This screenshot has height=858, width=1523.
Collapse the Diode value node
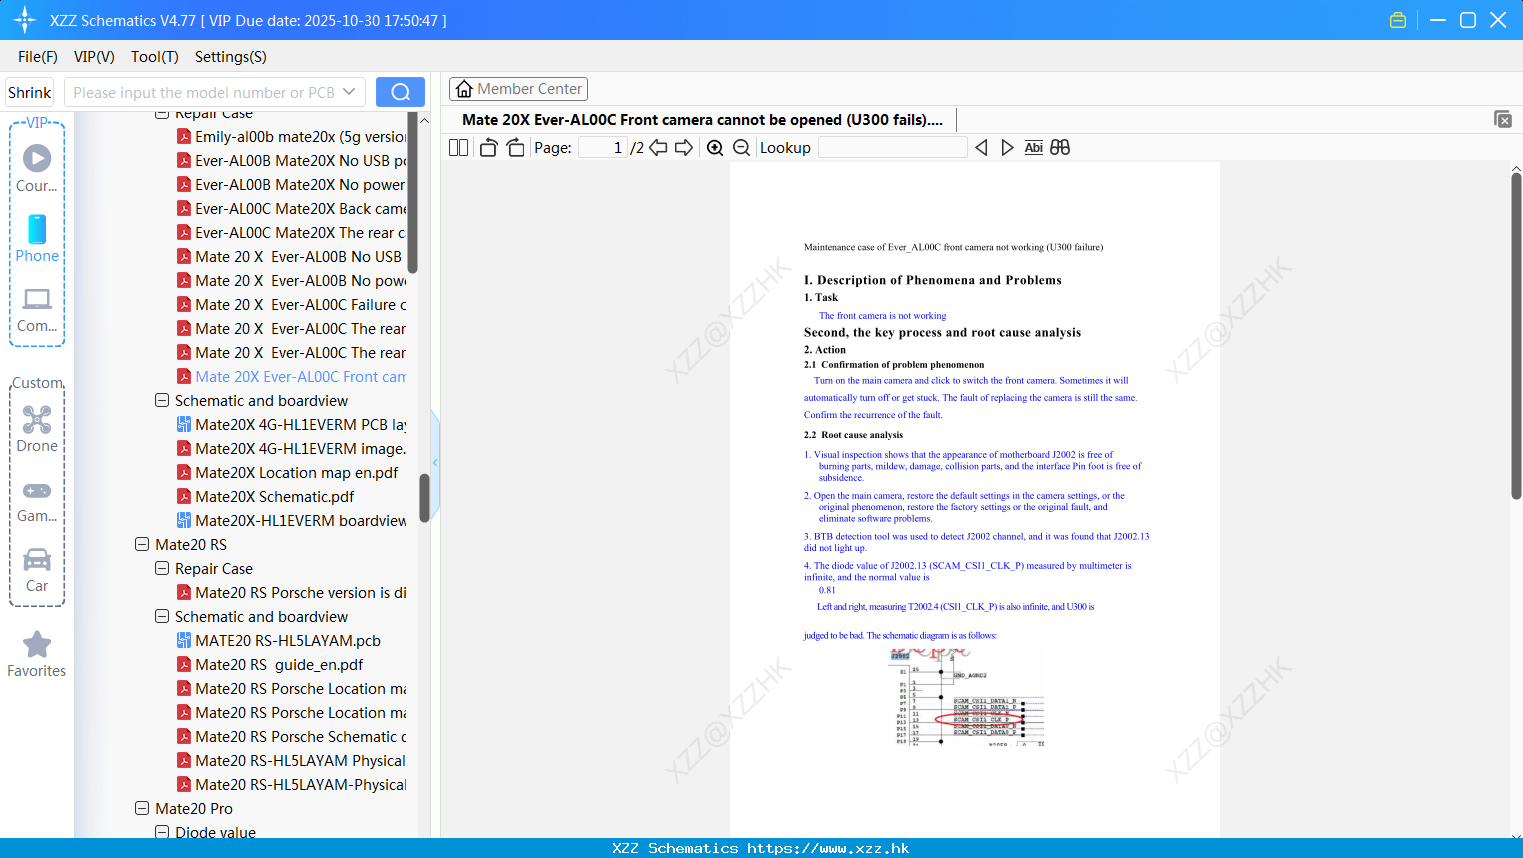pyautogui.click(x=162, y=832)
